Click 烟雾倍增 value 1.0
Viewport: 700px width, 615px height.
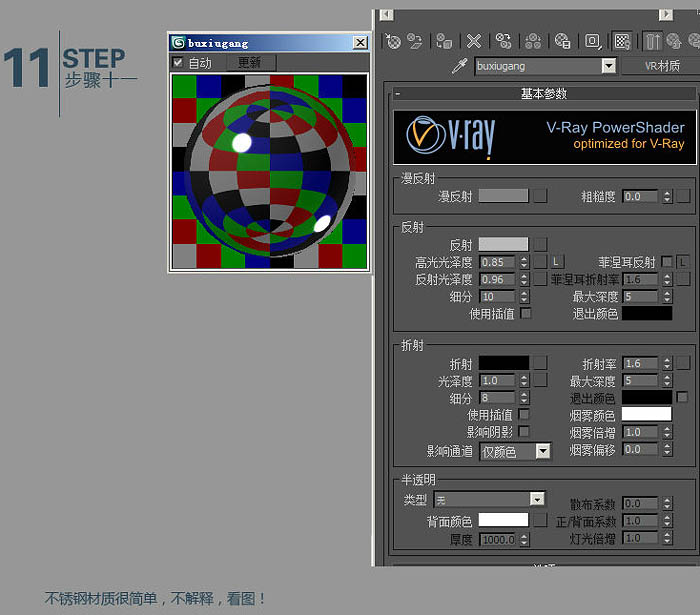(x=640, y=432)
